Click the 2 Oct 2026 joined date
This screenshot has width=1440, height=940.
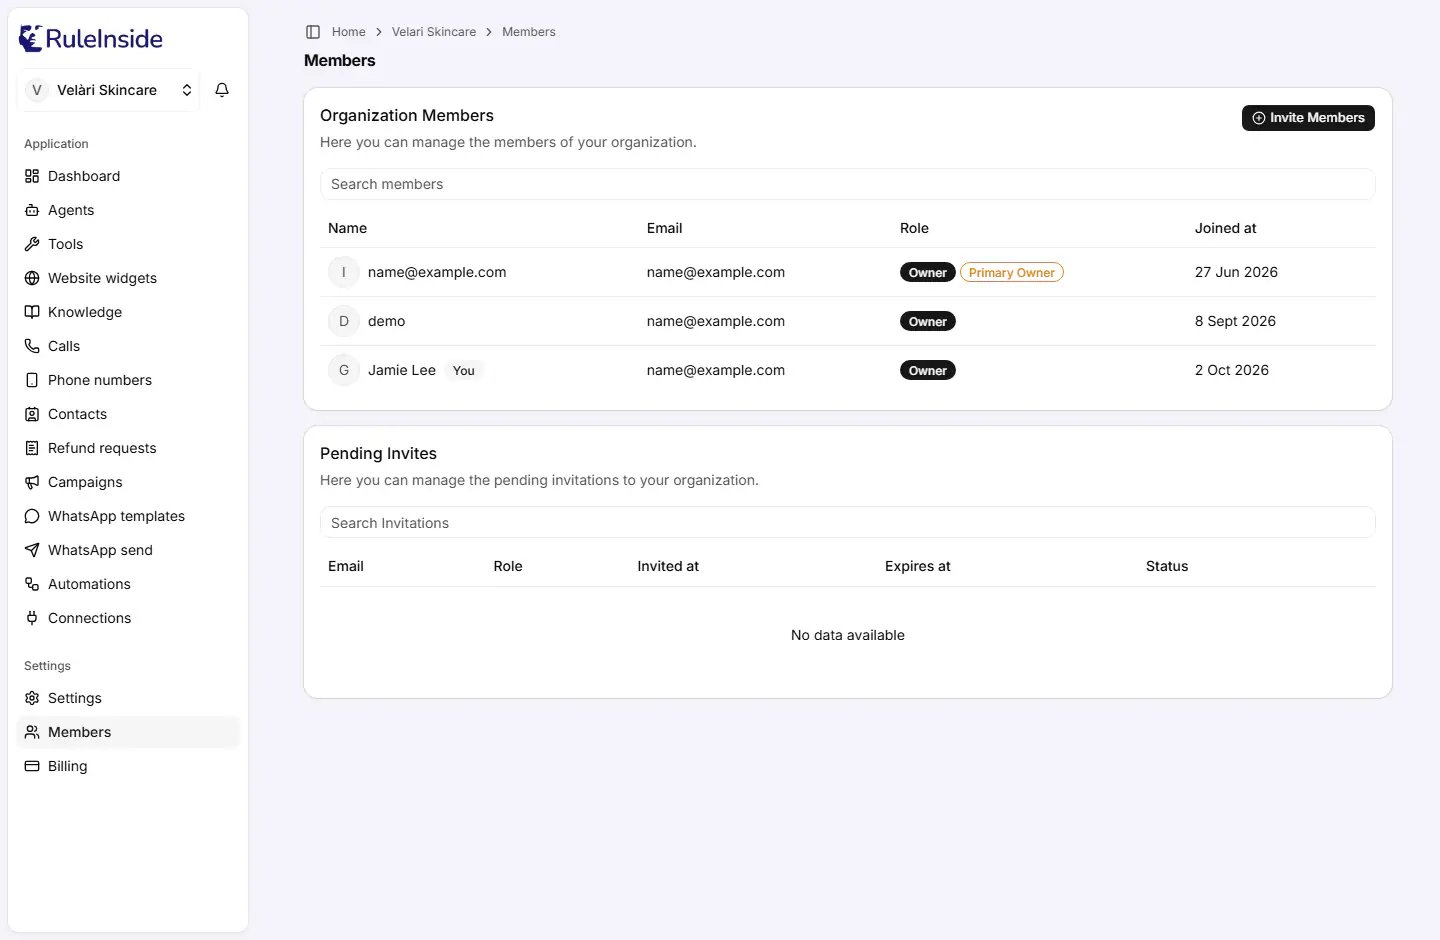(x=1232, y=370)
